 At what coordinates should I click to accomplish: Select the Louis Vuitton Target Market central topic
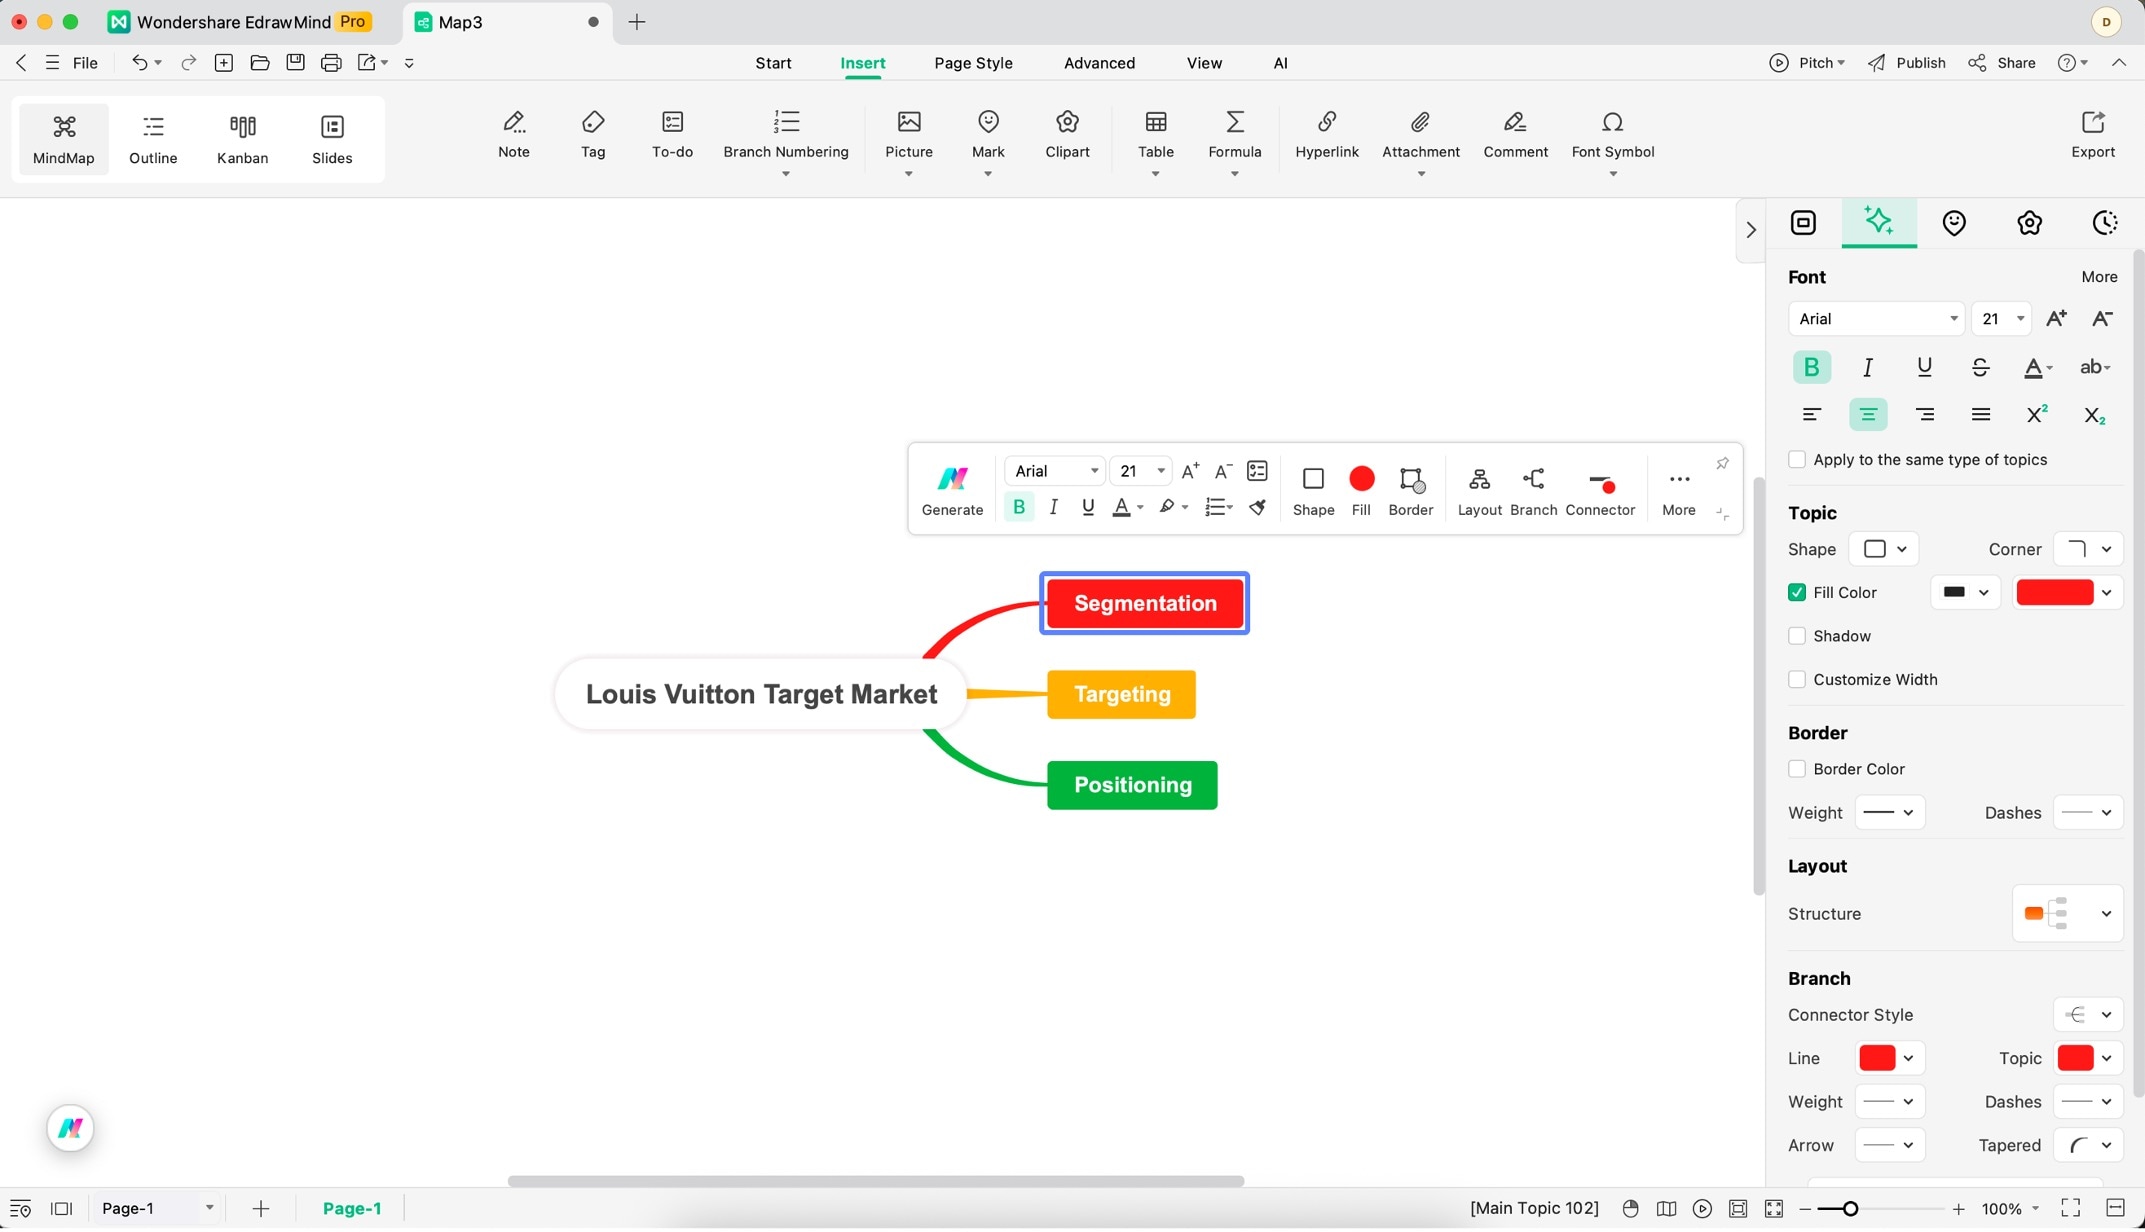(761, 694)
